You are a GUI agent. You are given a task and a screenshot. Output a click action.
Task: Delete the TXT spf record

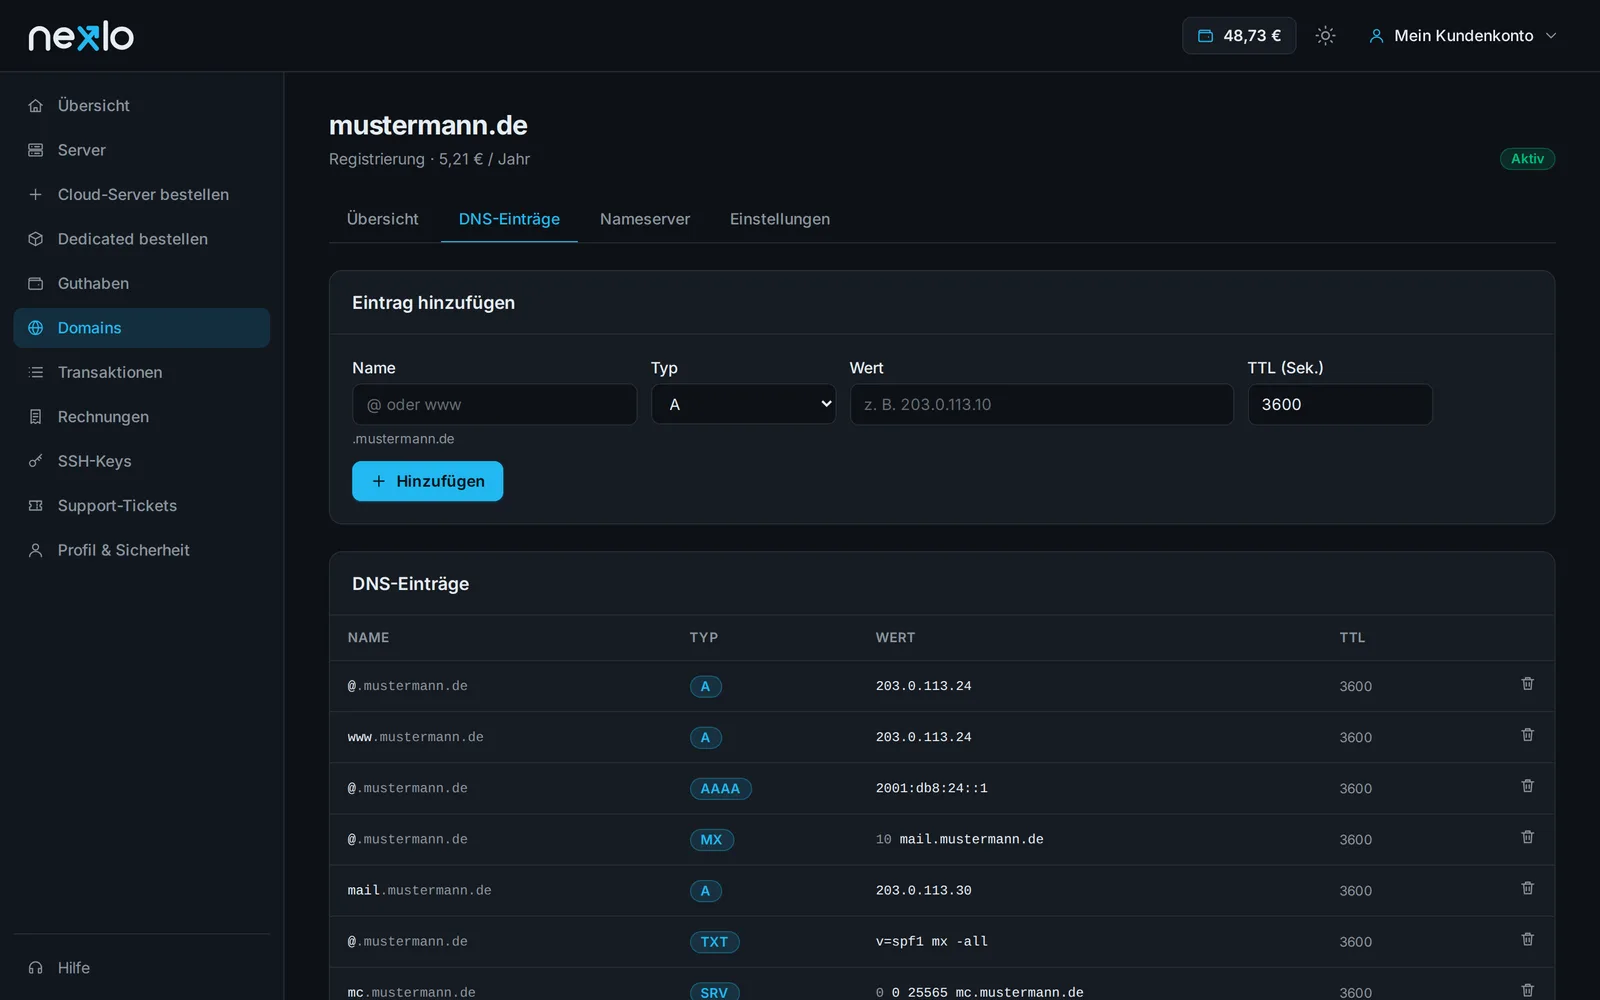pos(1527,939)
